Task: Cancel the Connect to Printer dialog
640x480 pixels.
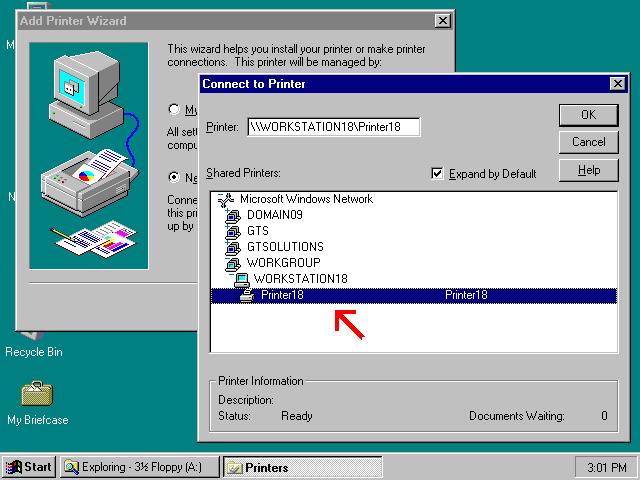Action: 588,142
